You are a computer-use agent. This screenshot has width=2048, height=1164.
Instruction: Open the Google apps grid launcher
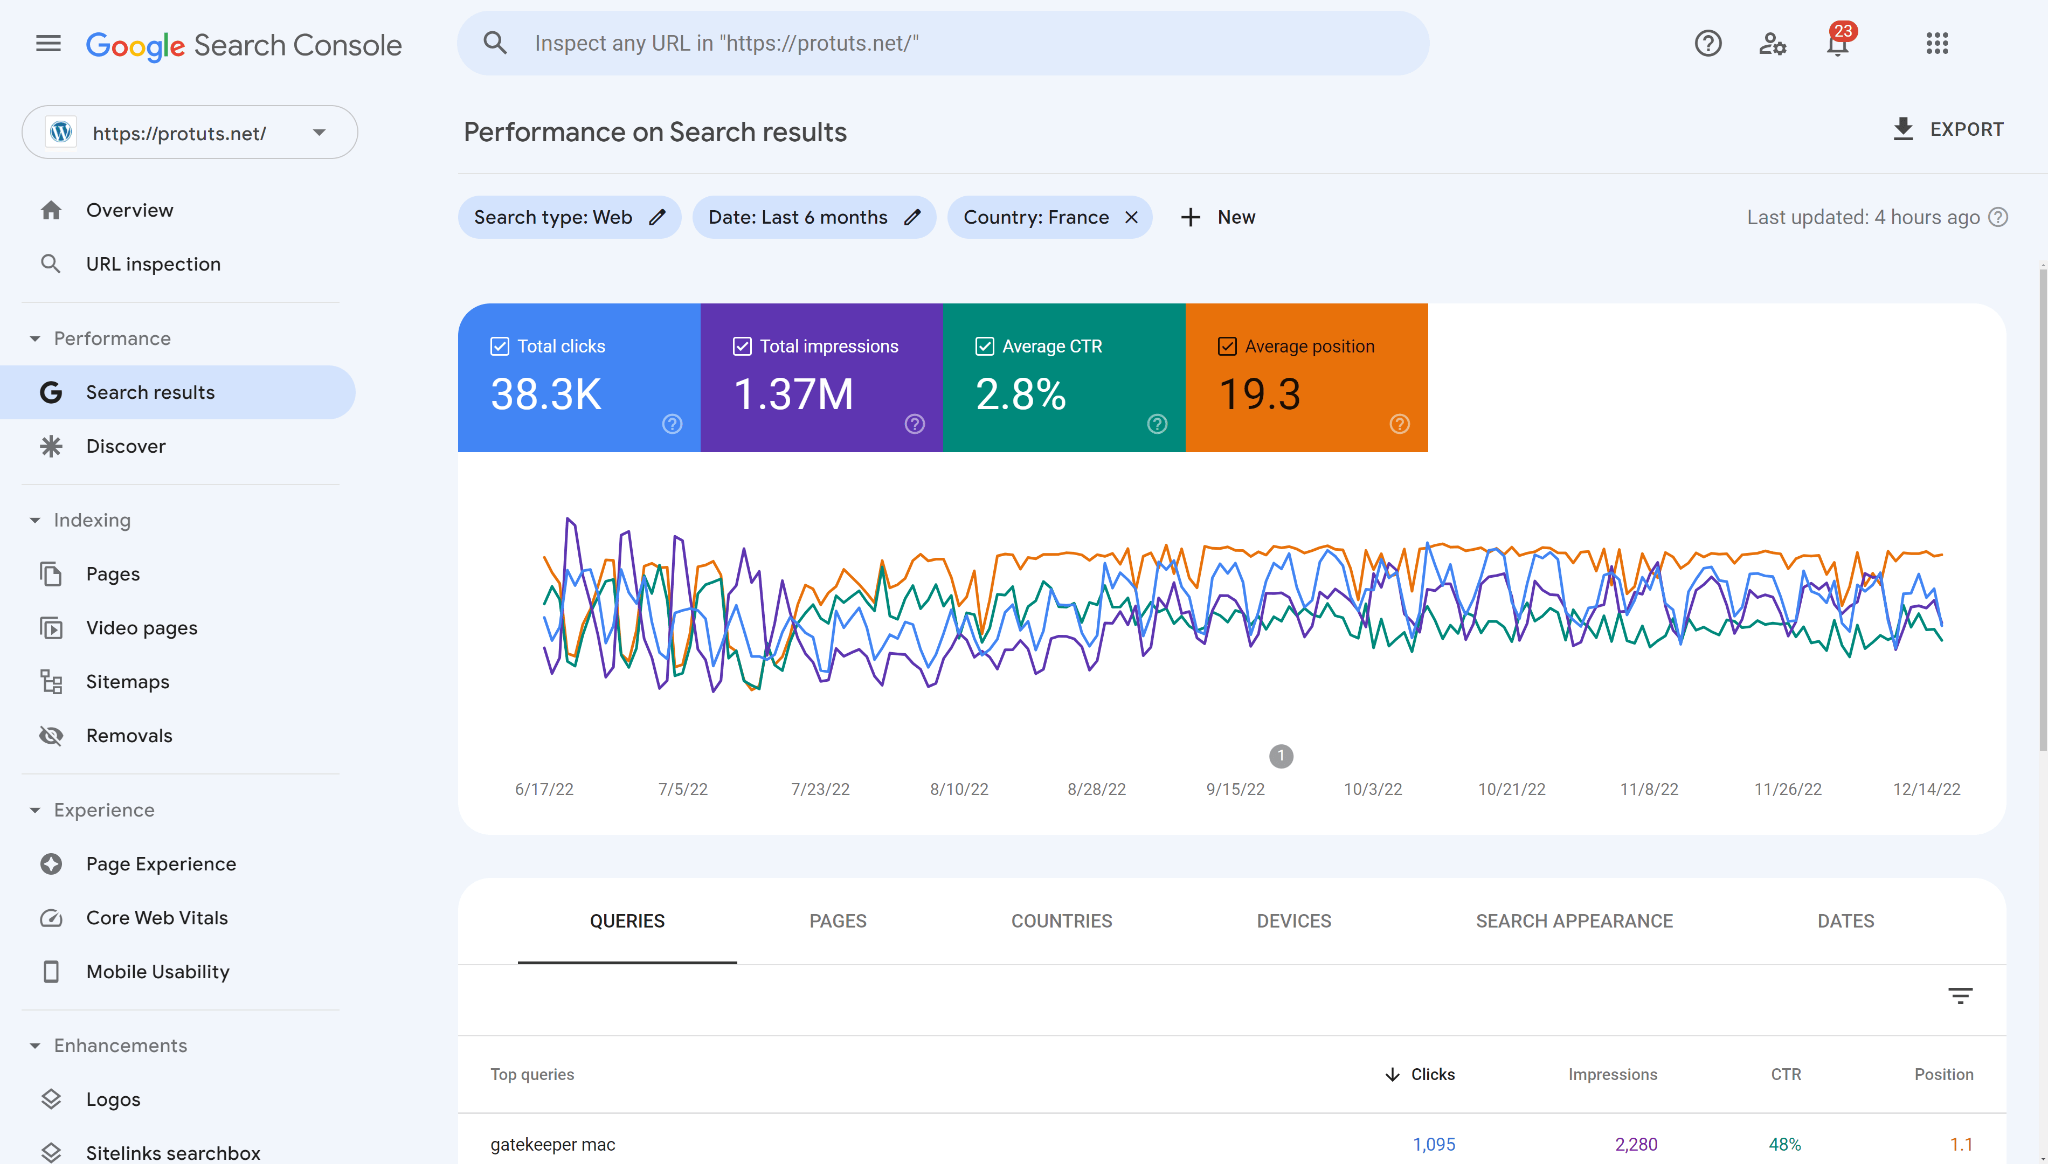1937,43
